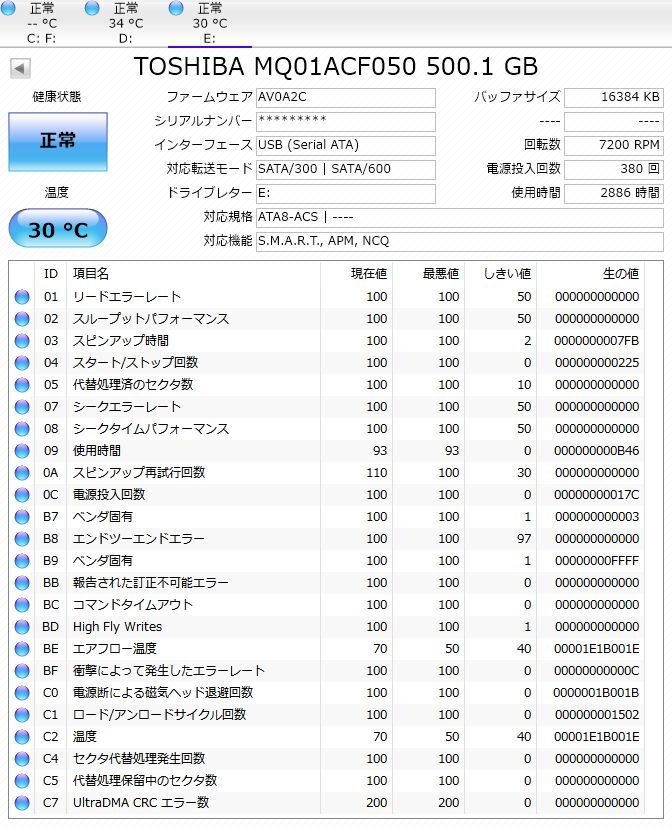Click raw value 000000000B46 of 使用時間

597,451
